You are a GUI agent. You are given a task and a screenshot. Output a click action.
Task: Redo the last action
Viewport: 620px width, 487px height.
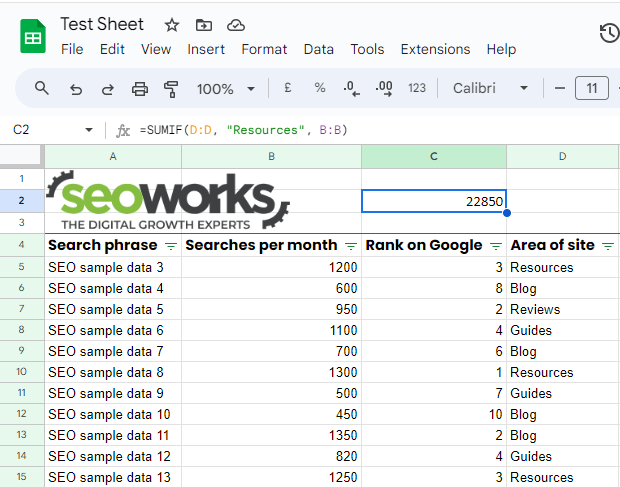tap(108, 89)
